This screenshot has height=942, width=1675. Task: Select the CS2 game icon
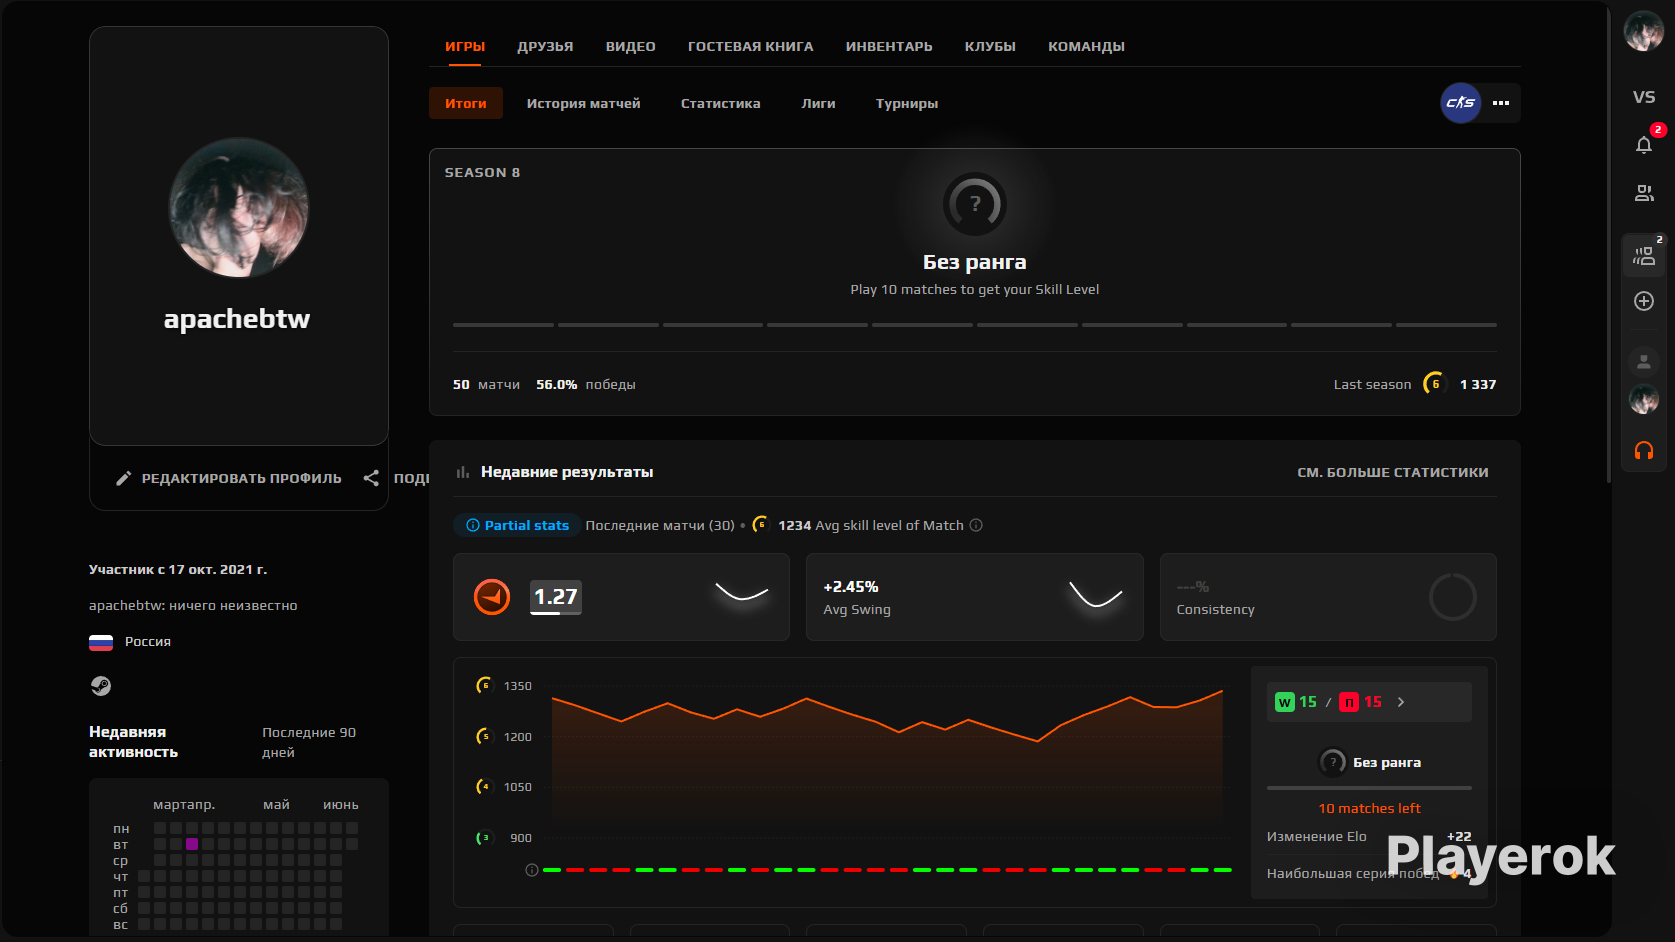(1461, 103)
